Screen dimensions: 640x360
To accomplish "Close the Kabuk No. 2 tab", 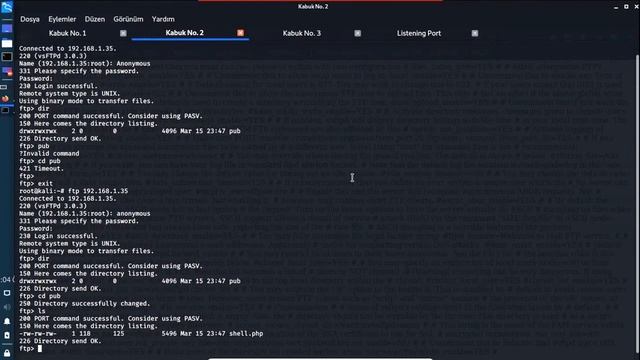I will point(240,33).
